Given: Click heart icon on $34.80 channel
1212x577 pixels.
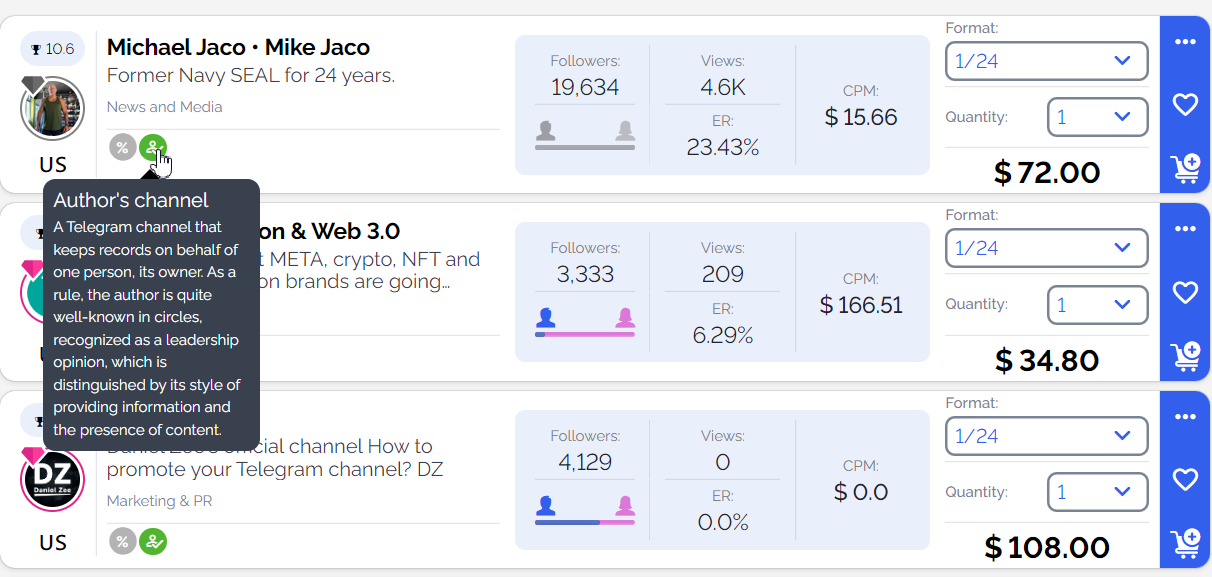Looking at the screenshot, I should (1185, 292).
